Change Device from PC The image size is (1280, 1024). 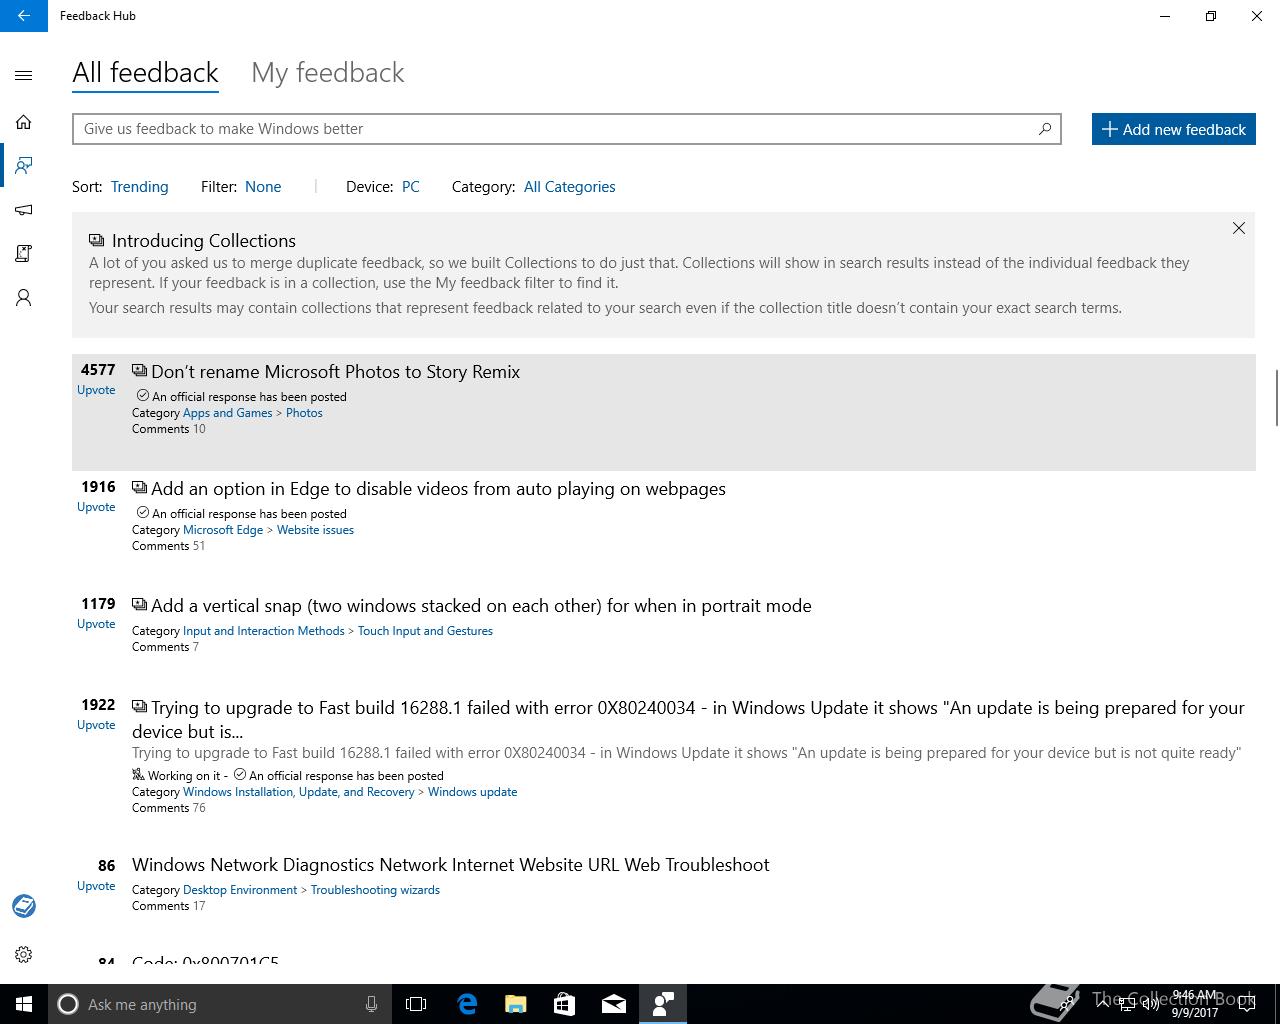pos(411,187)
